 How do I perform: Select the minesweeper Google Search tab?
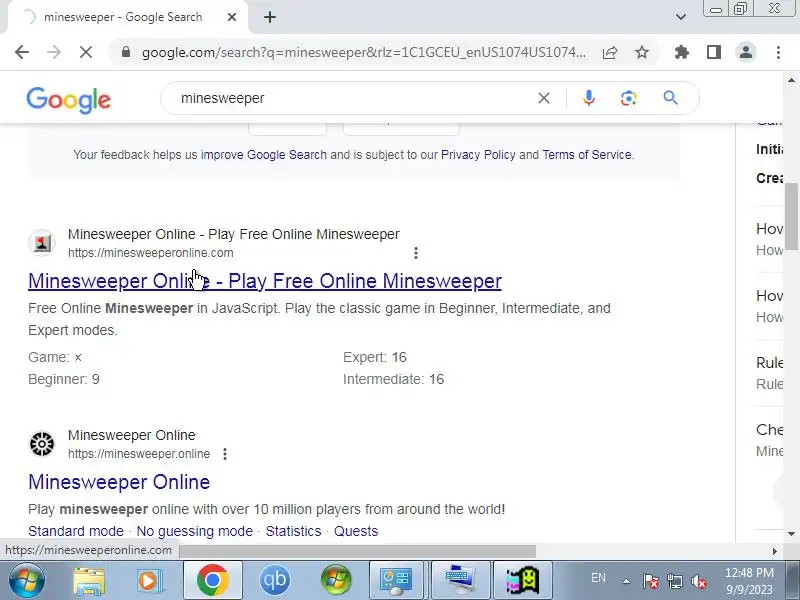coord(123,17)
